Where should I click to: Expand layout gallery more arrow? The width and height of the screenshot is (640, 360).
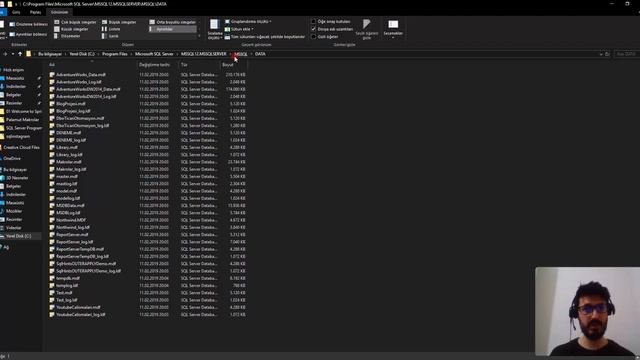pyautogui.click(x=199, y=36)
